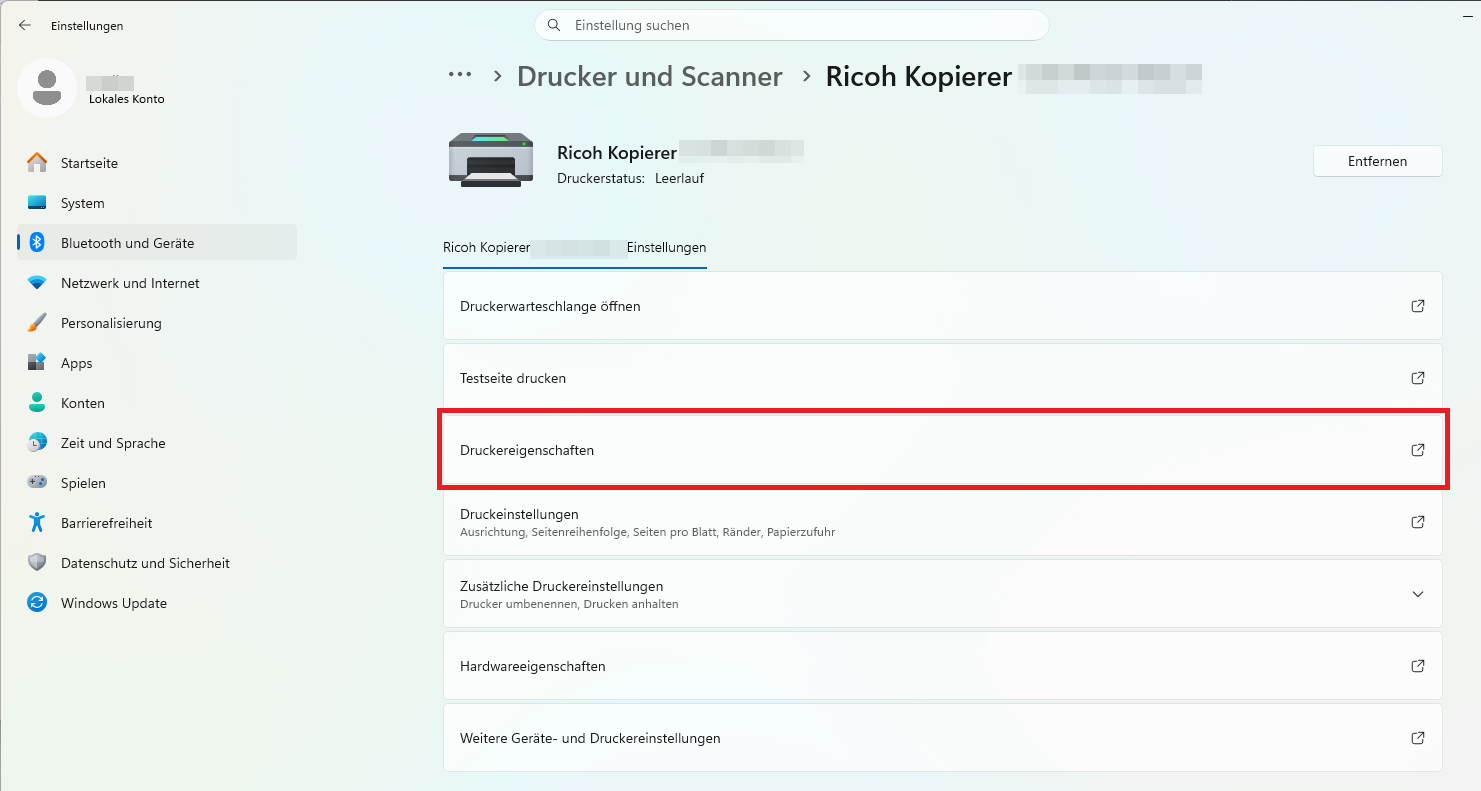Click the Datenschutz und Sicherheit shield icon

coord(37,563)
